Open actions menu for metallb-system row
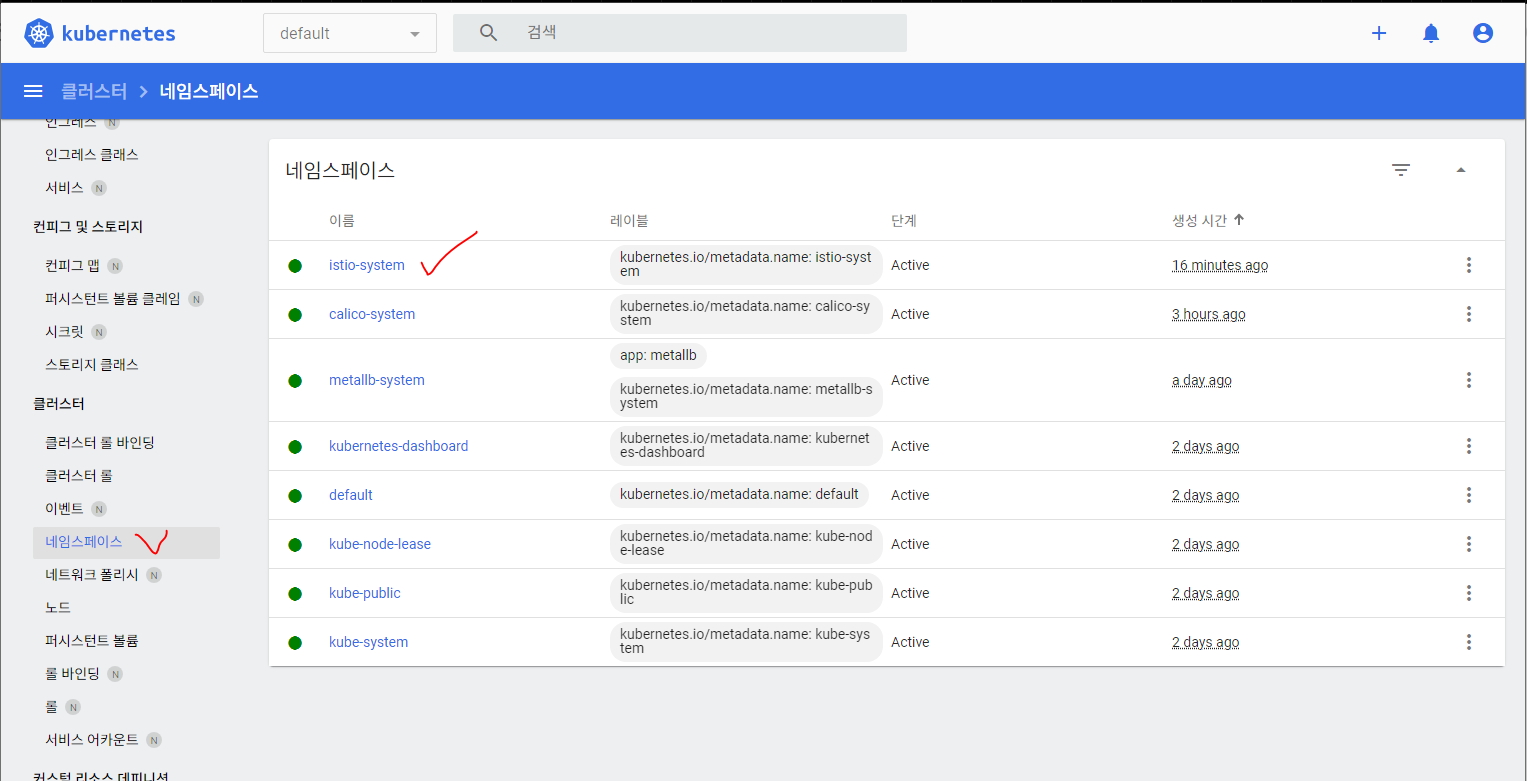Viewport: 1527px width, 781px height. [1469, 380]
